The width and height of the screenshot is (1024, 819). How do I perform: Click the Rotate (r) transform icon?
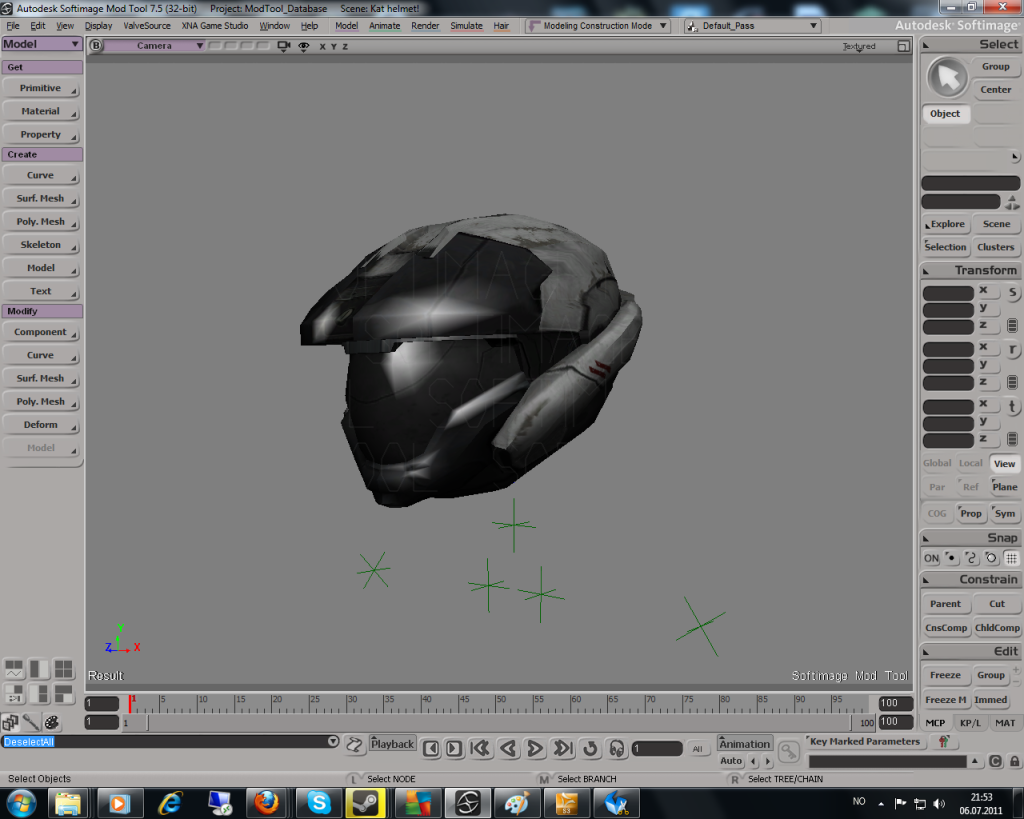(x=1012, y=349)
